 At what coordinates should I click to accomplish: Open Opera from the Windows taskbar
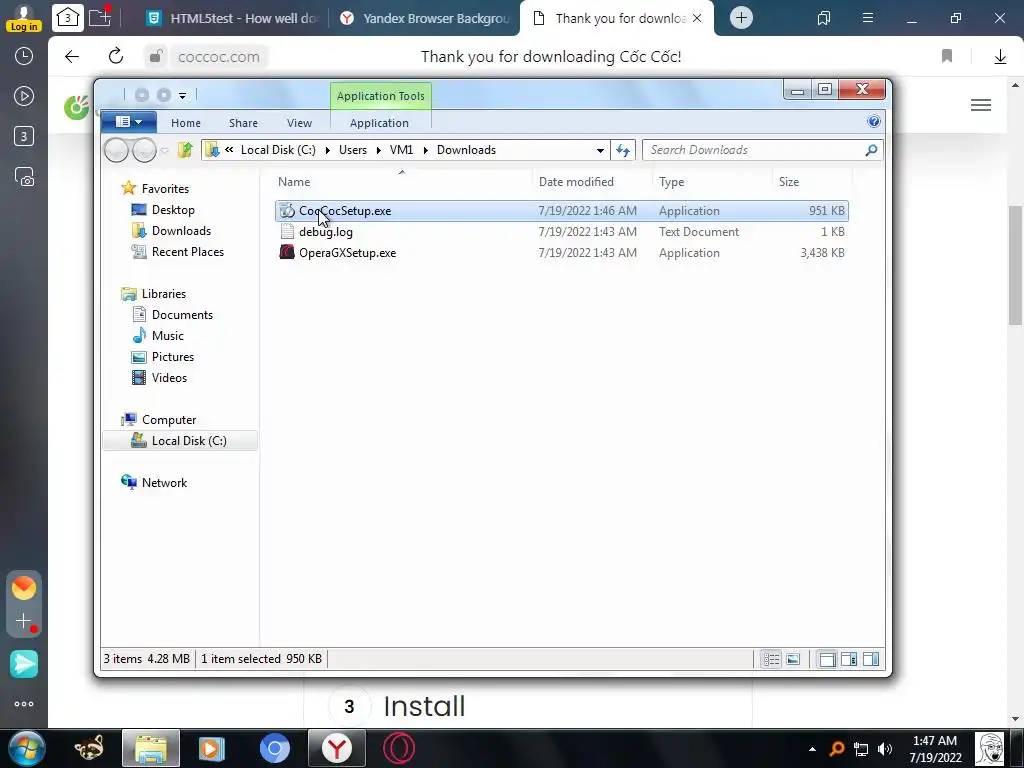[398, 748]
